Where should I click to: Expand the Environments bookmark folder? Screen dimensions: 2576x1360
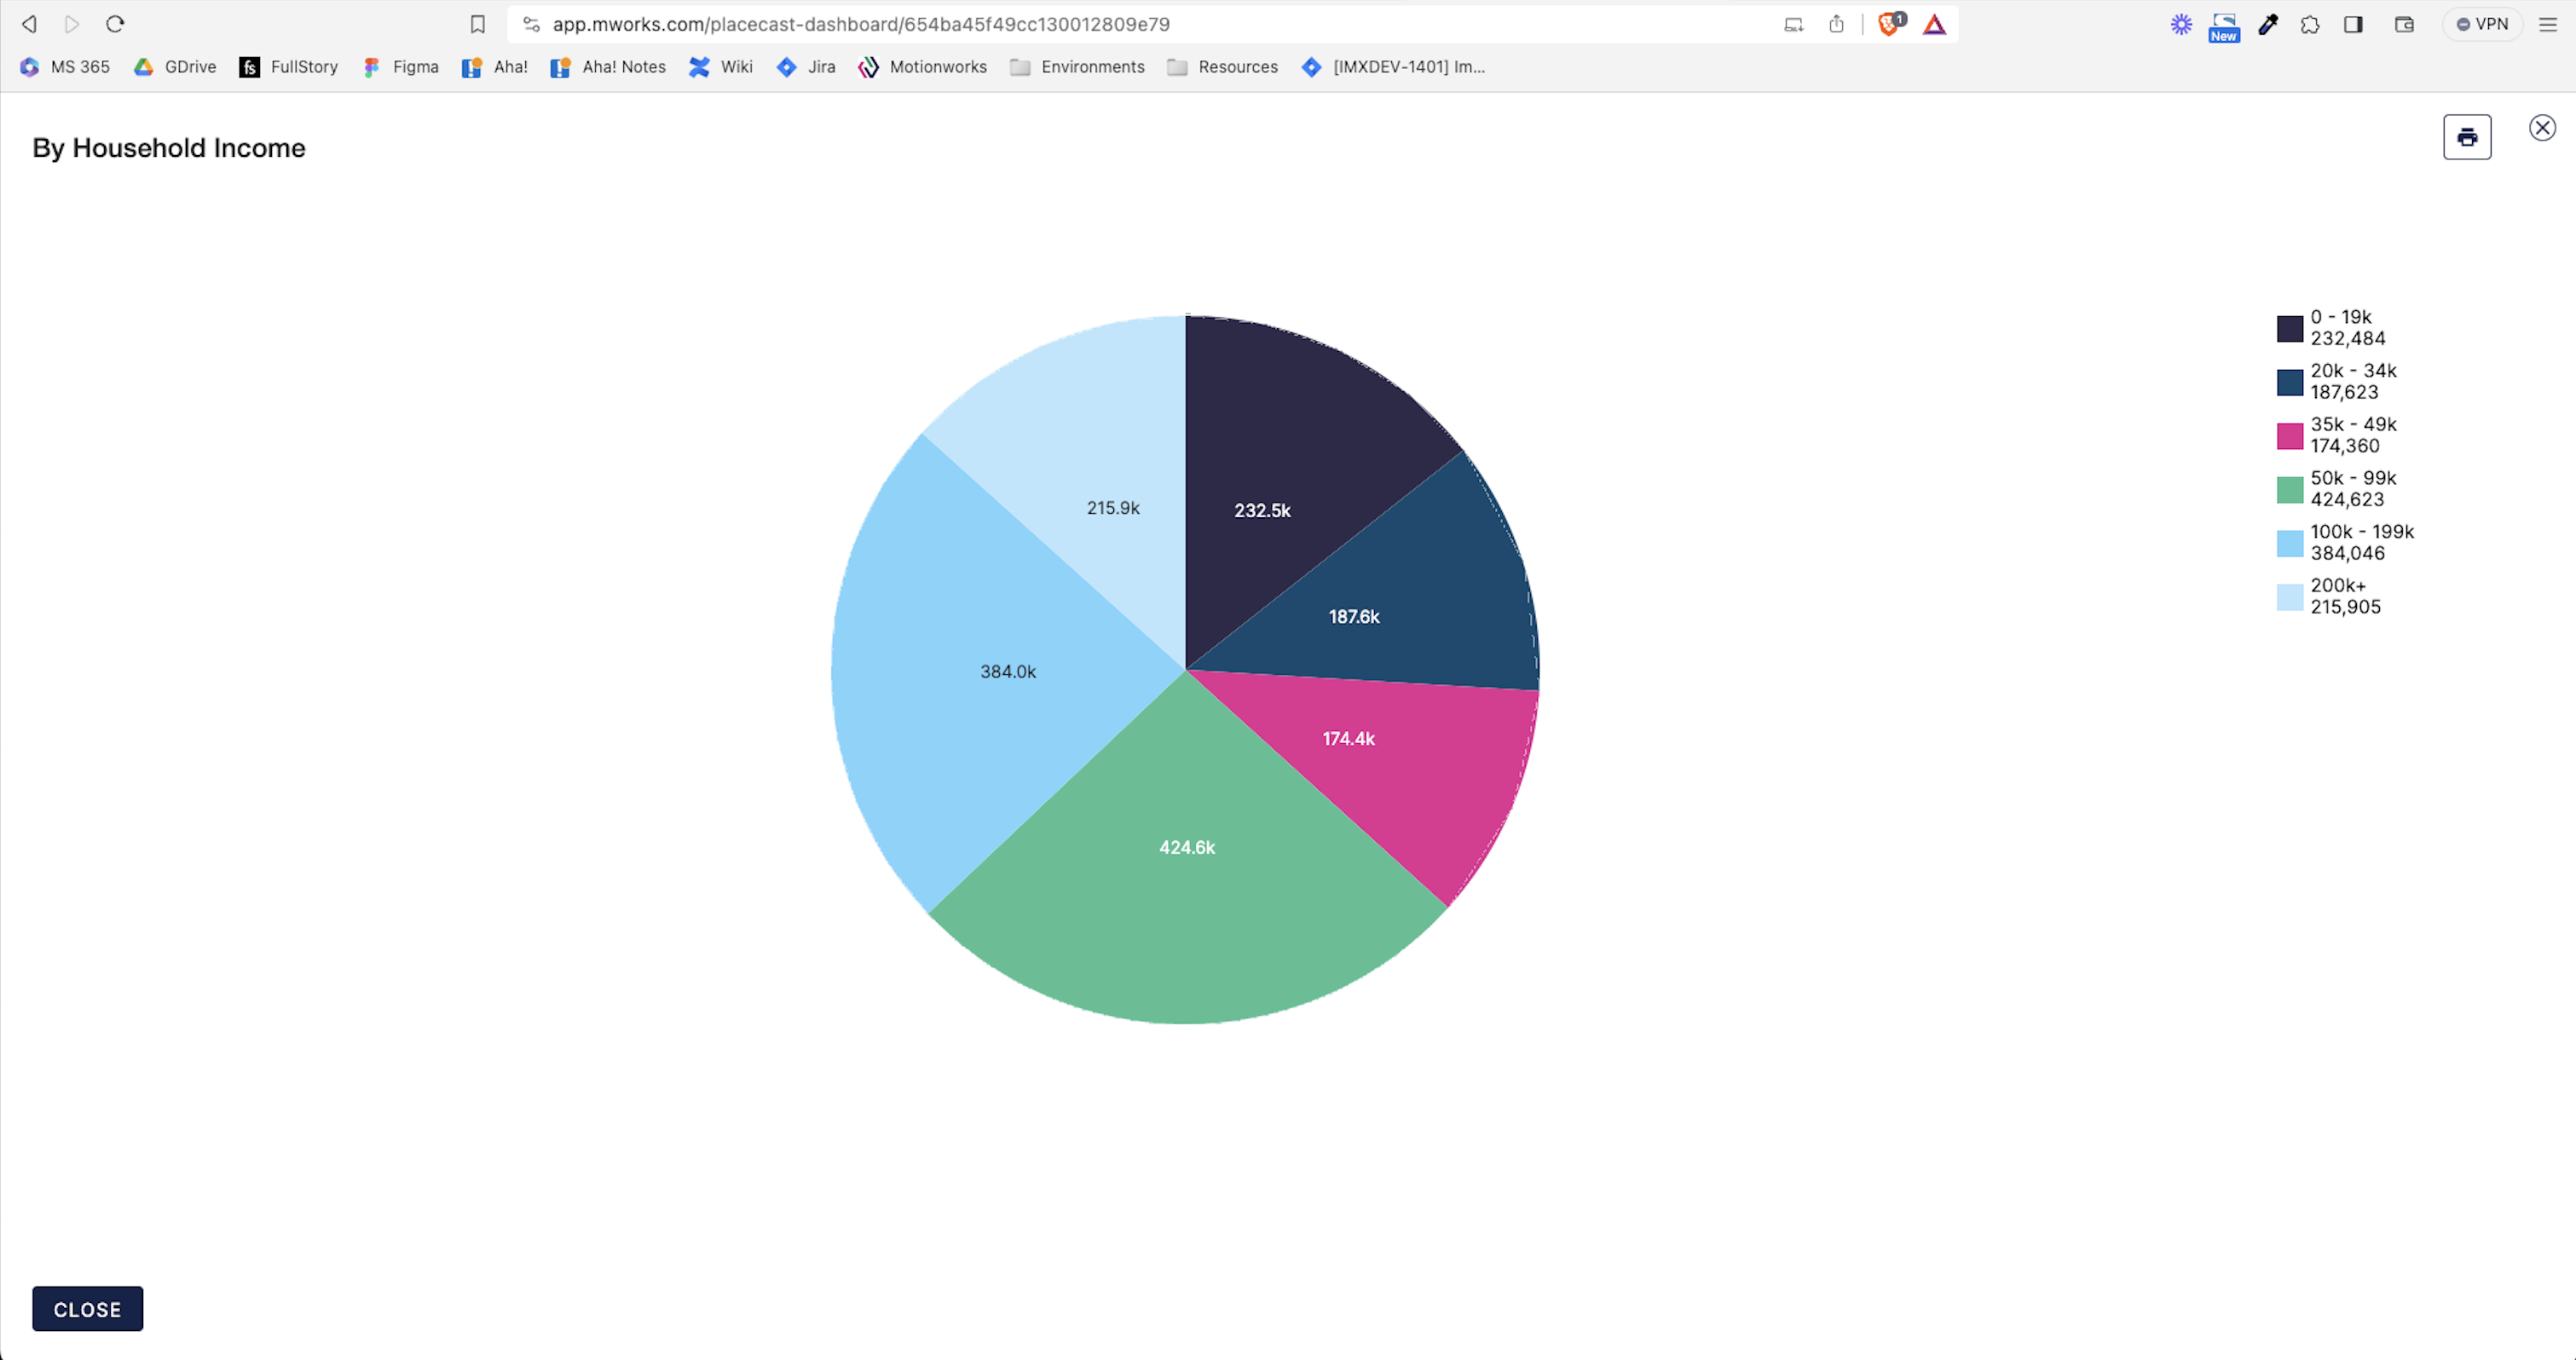[x=1077, y=67]
